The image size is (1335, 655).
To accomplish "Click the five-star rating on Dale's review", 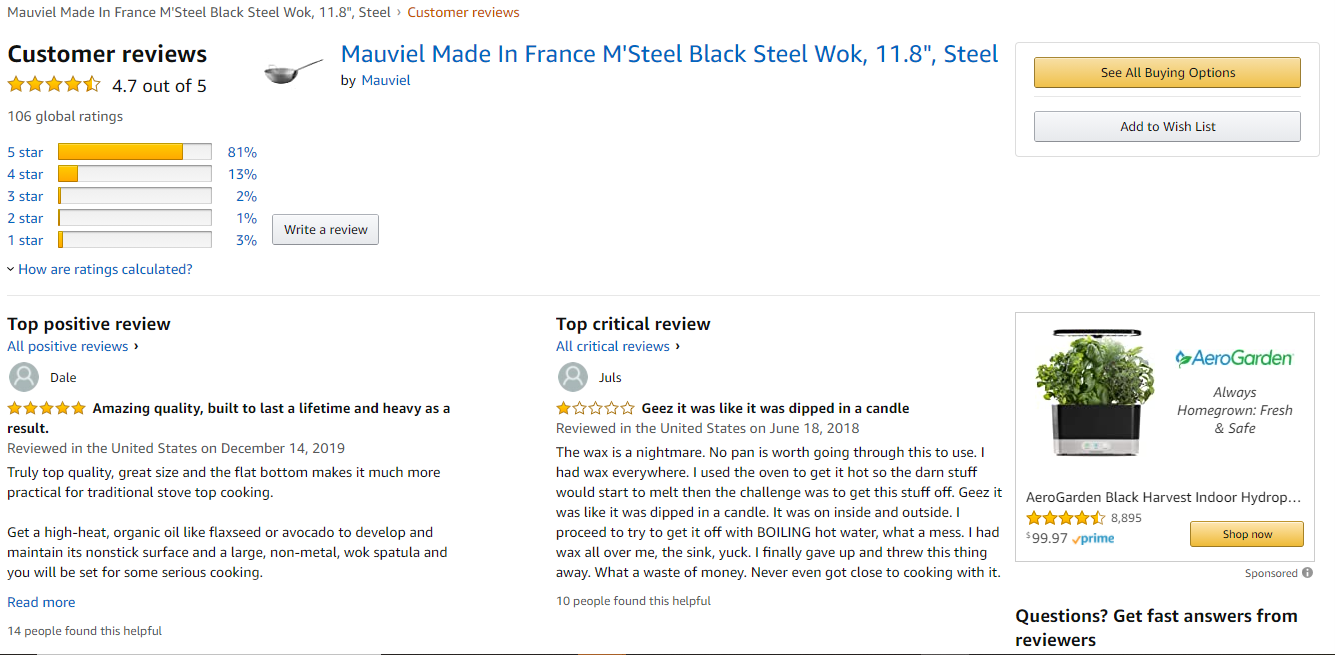I will (46, 408).
